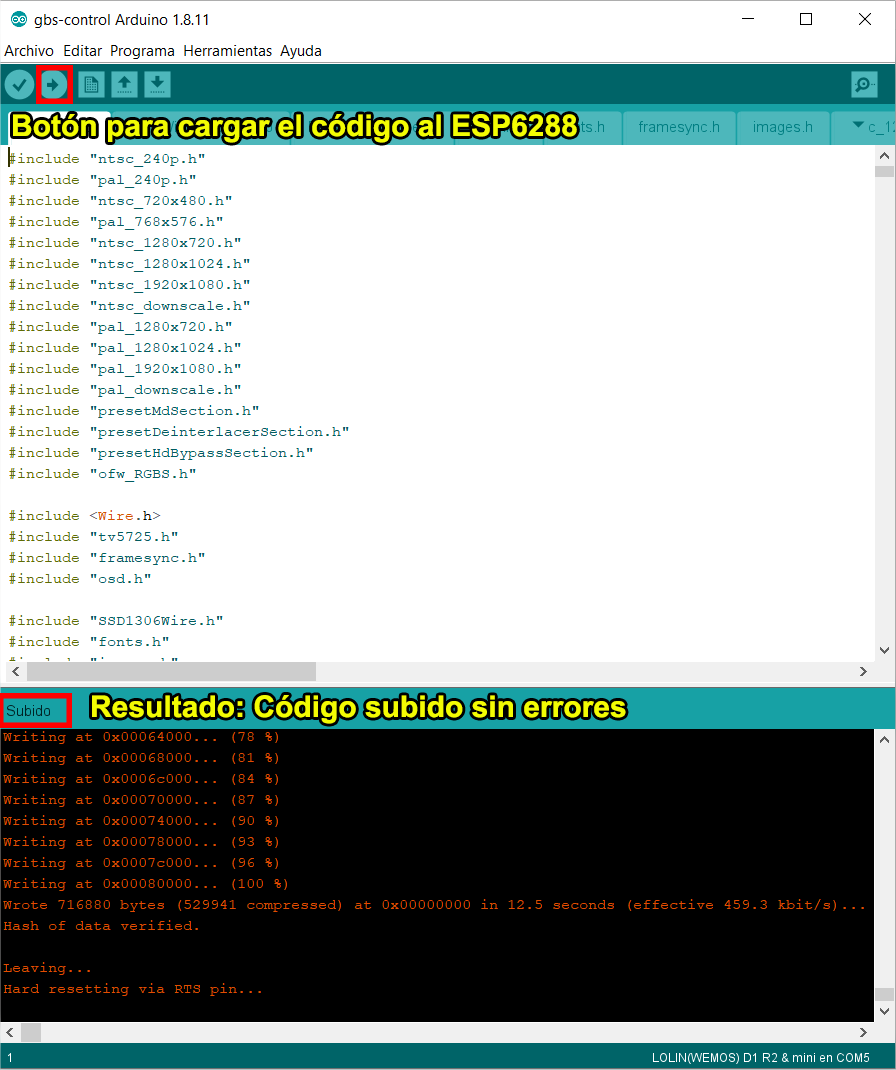This screenshot has width=896, height=1070.
Task: Upload the sketch with the arrow button
Action: tap(54, 85)
